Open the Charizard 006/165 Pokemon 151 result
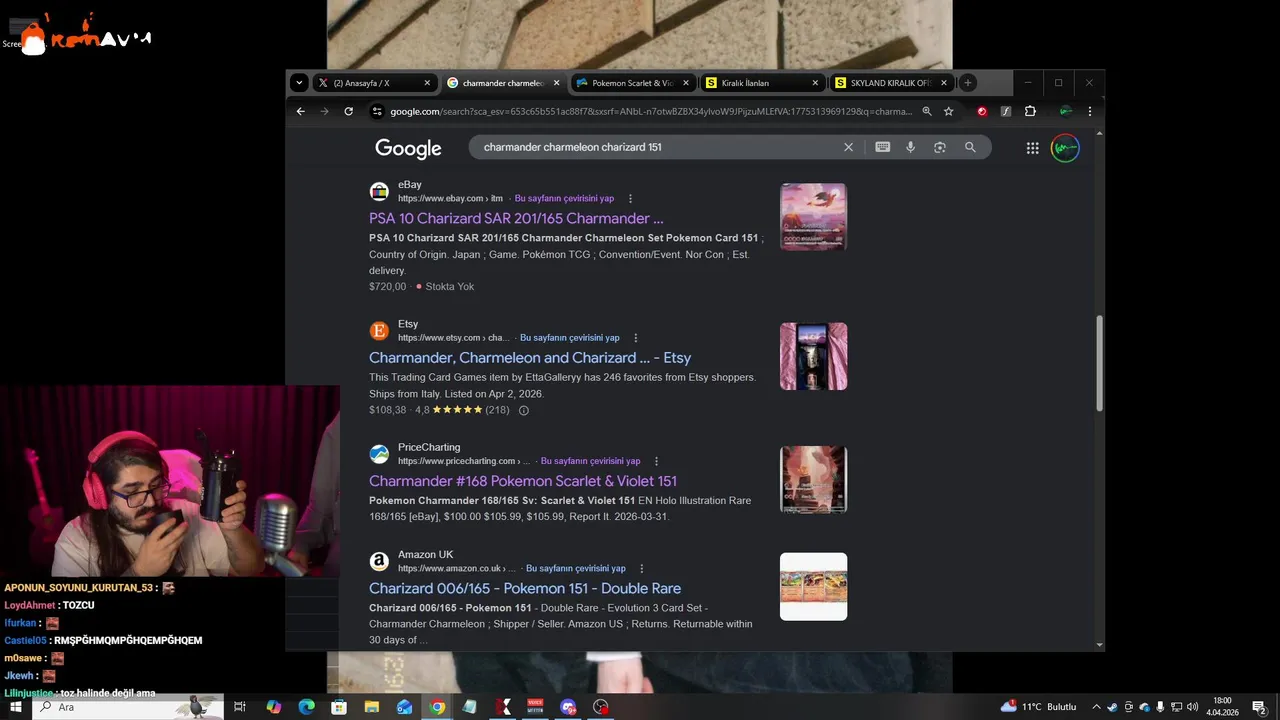 click(525, 588)
